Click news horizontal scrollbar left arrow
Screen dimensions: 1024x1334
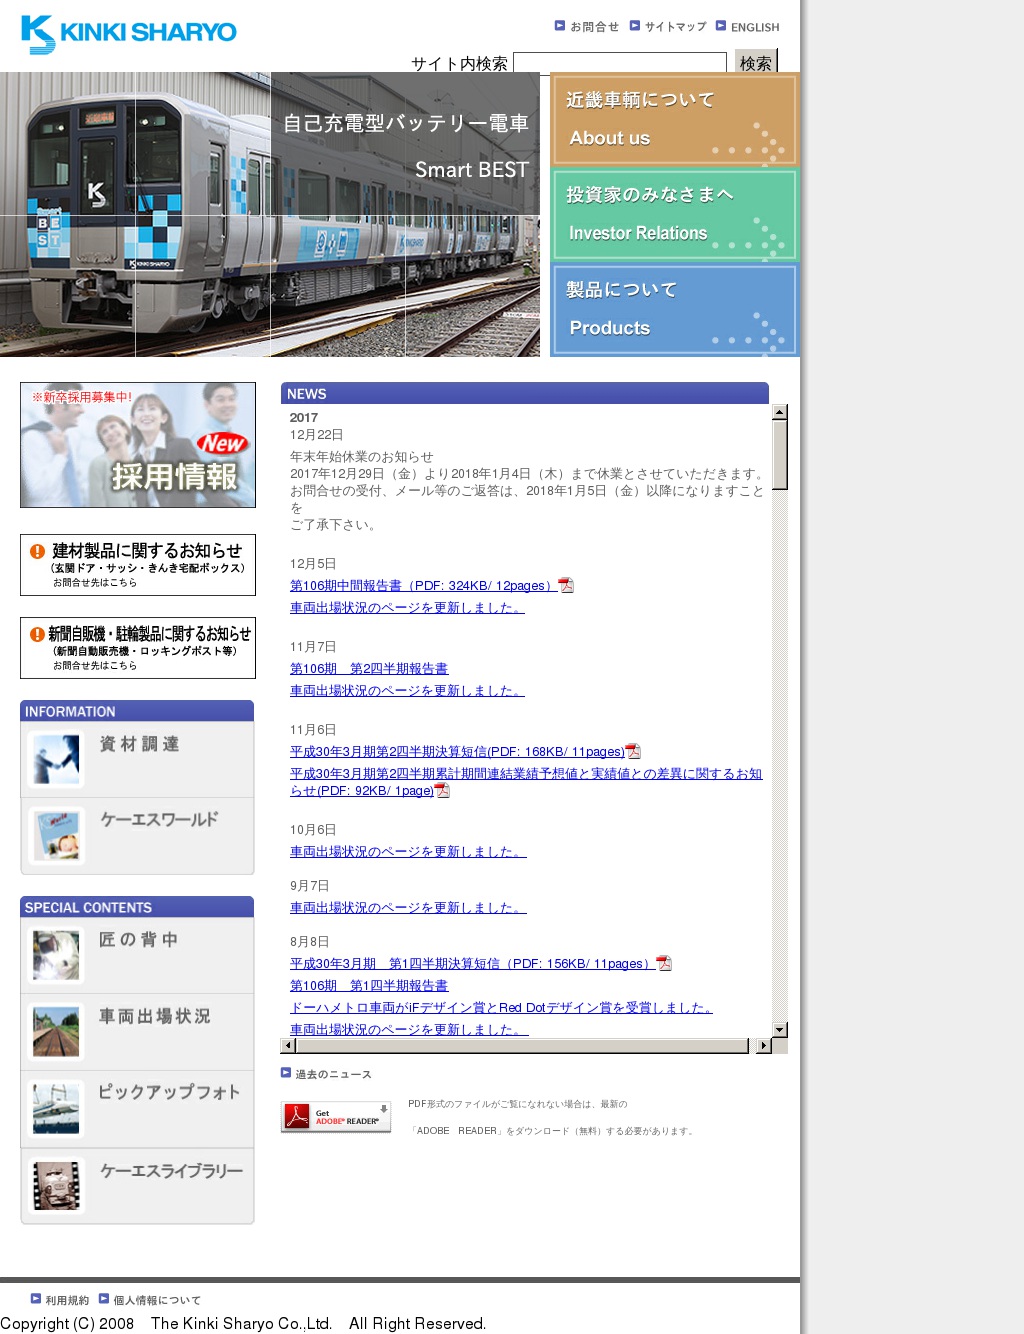(288, 1046)
